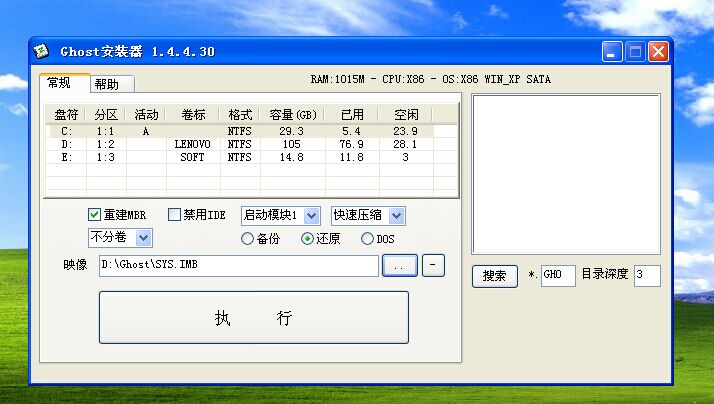Enable the 禁用IDE checkbox
The height and width of the screenshot is (404, 714).
174,214
